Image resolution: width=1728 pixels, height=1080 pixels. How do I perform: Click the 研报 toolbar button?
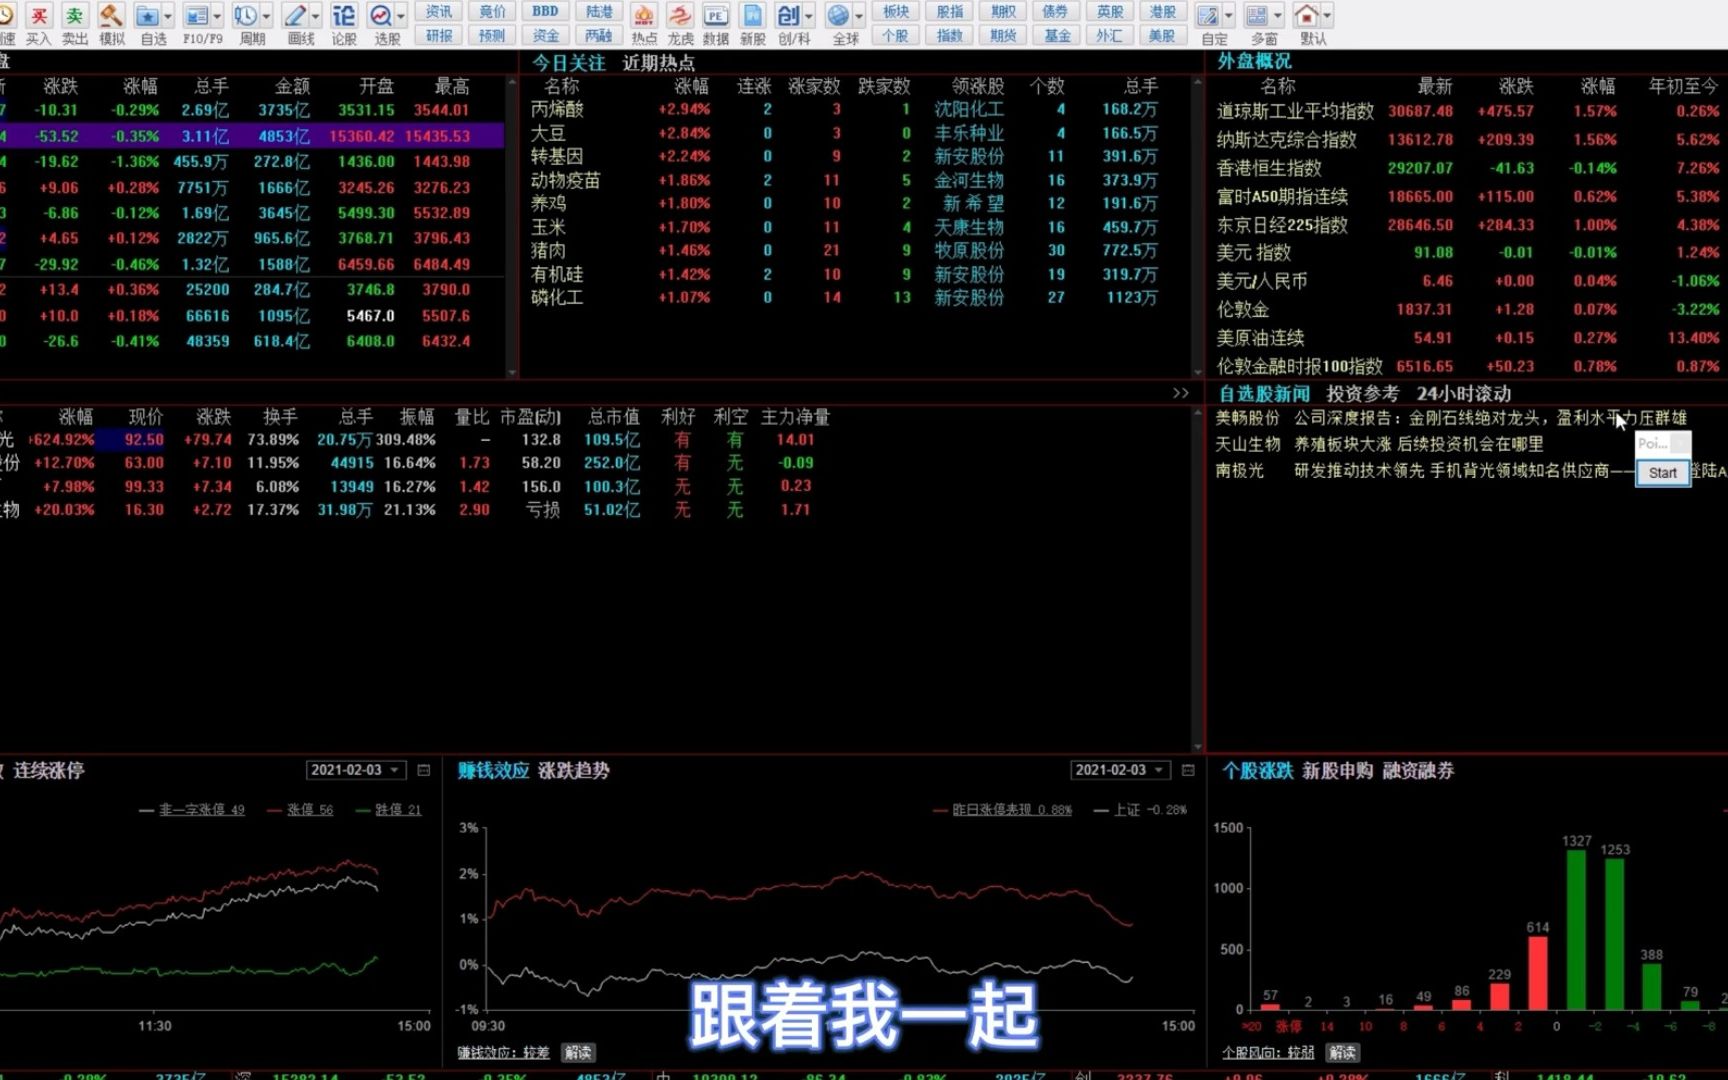click(439, 36)
